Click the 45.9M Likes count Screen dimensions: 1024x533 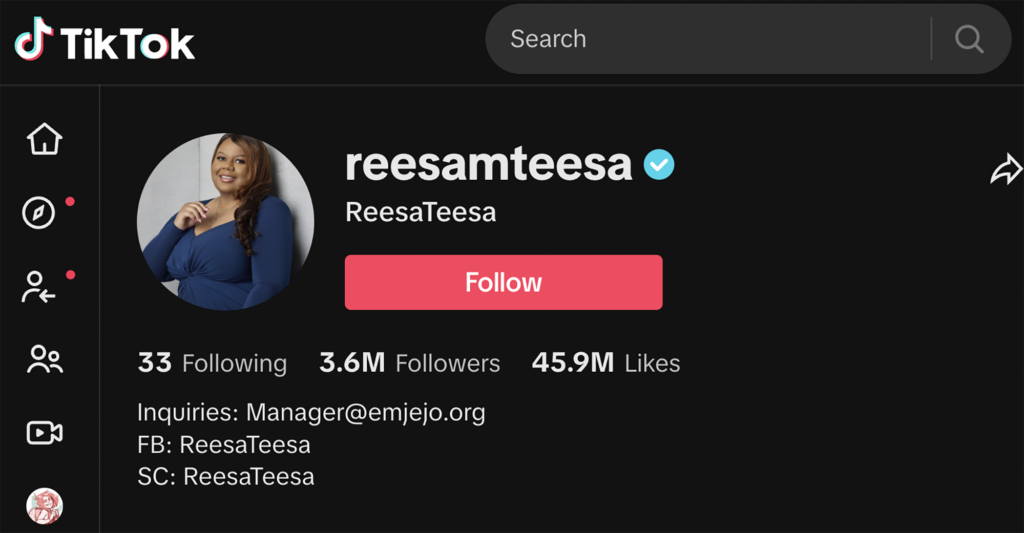coord(606,363)
